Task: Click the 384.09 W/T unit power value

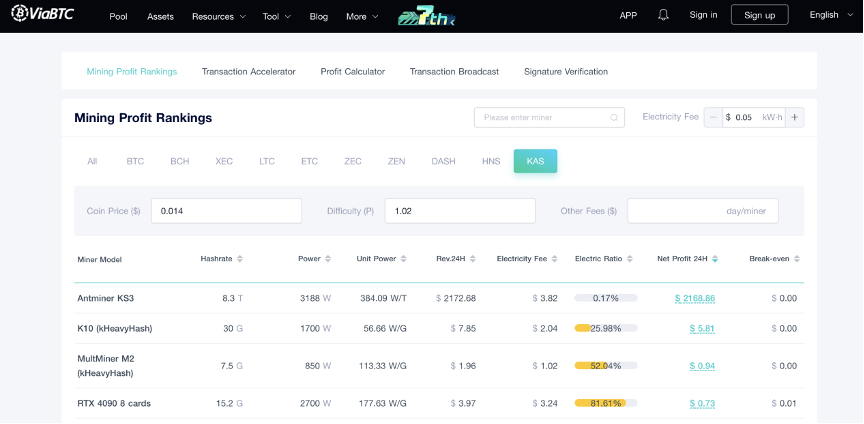Action: click(x=384, y=298)
